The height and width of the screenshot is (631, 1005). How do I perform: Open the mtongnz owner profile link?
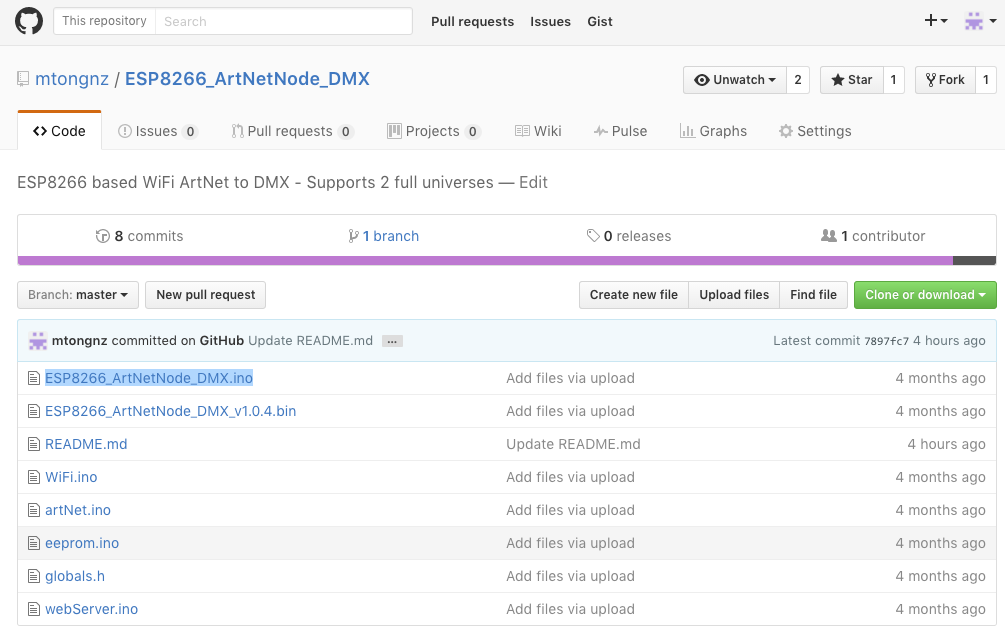tap(72, 79)
